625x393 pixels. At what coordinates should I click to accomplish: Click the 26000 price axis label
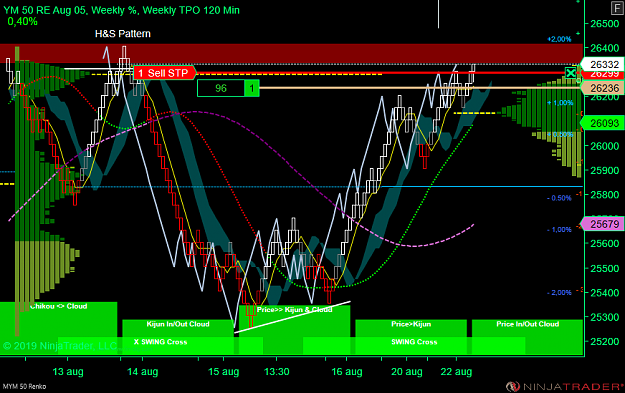point(605,146)
